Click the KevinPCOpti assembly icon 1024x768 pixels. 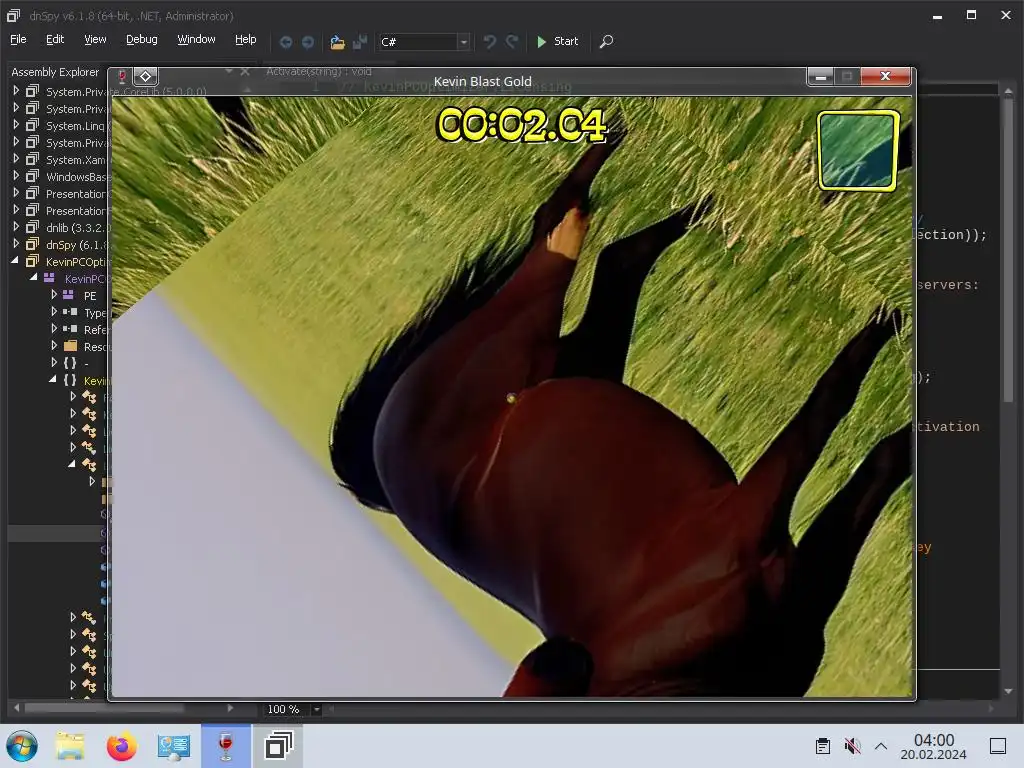click(32, 261)
